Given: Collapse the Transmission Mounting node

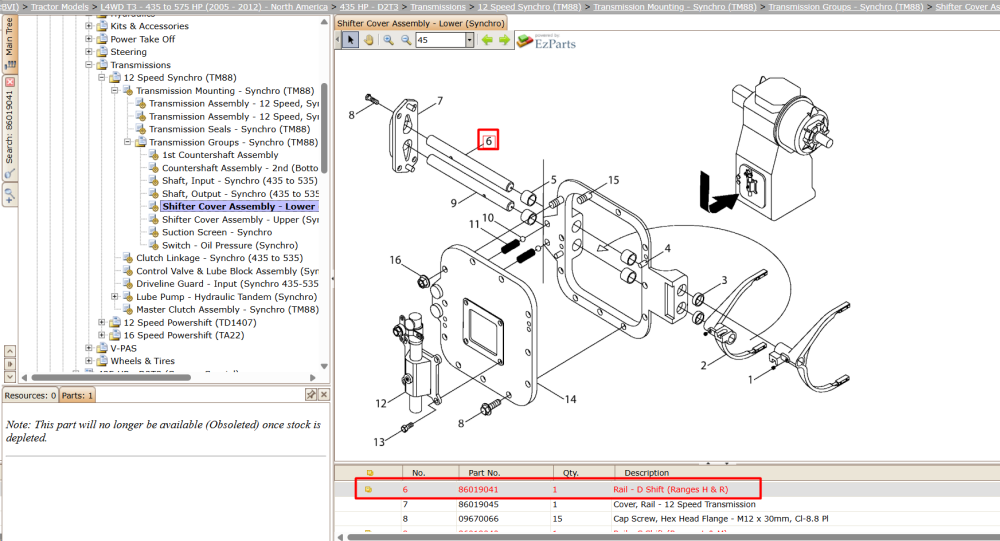Looking at the screenshot, I should [x=114, y=91].
